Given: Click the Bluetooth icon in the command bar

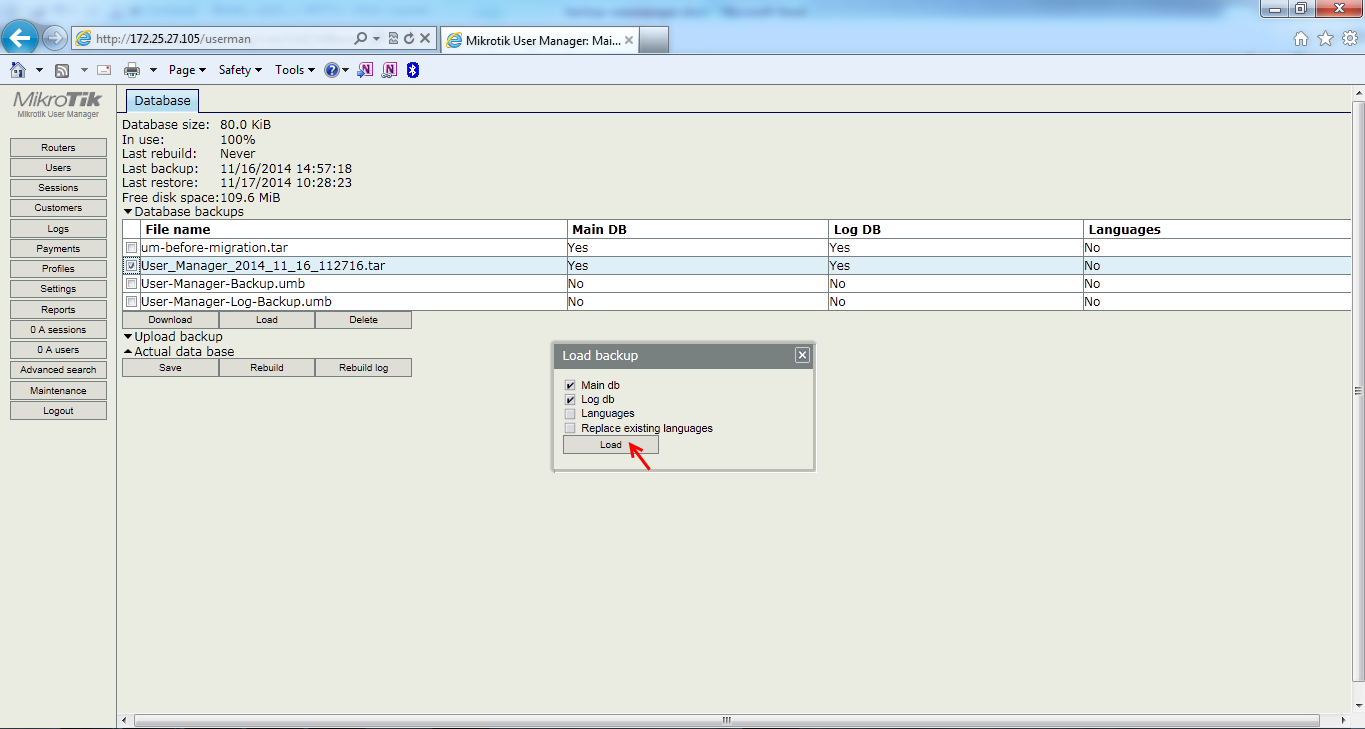Looking at the screenshot, I should point(412,70).
